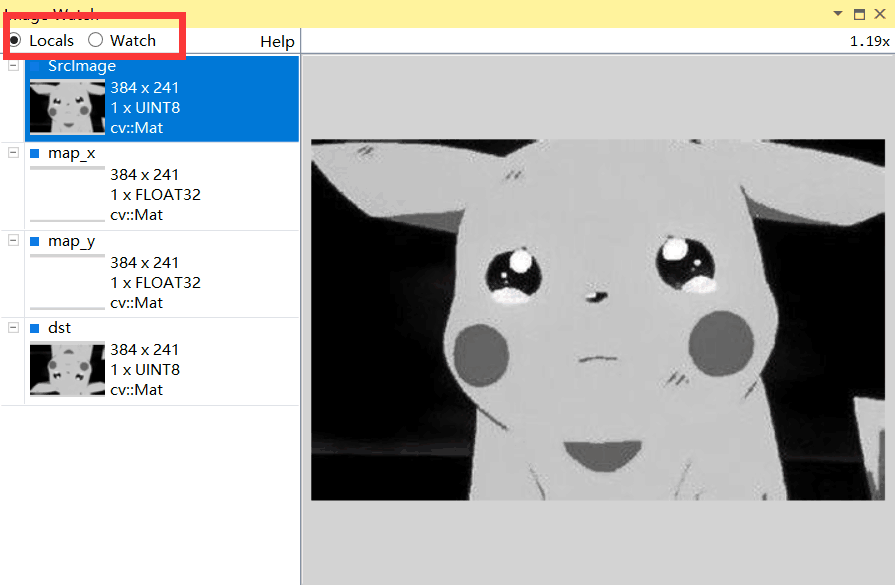Select the map_y variable name
Screen dimensions: 895x585
(72, 241)
